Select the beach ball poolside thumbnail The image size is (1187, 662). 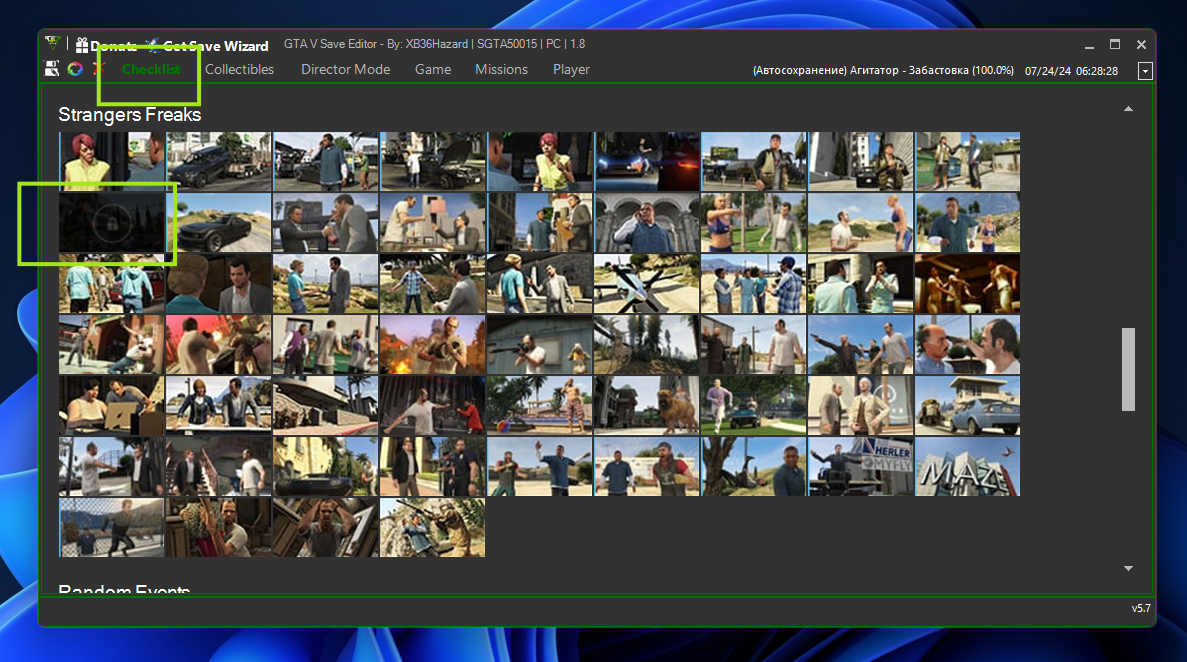click(540, 405)
